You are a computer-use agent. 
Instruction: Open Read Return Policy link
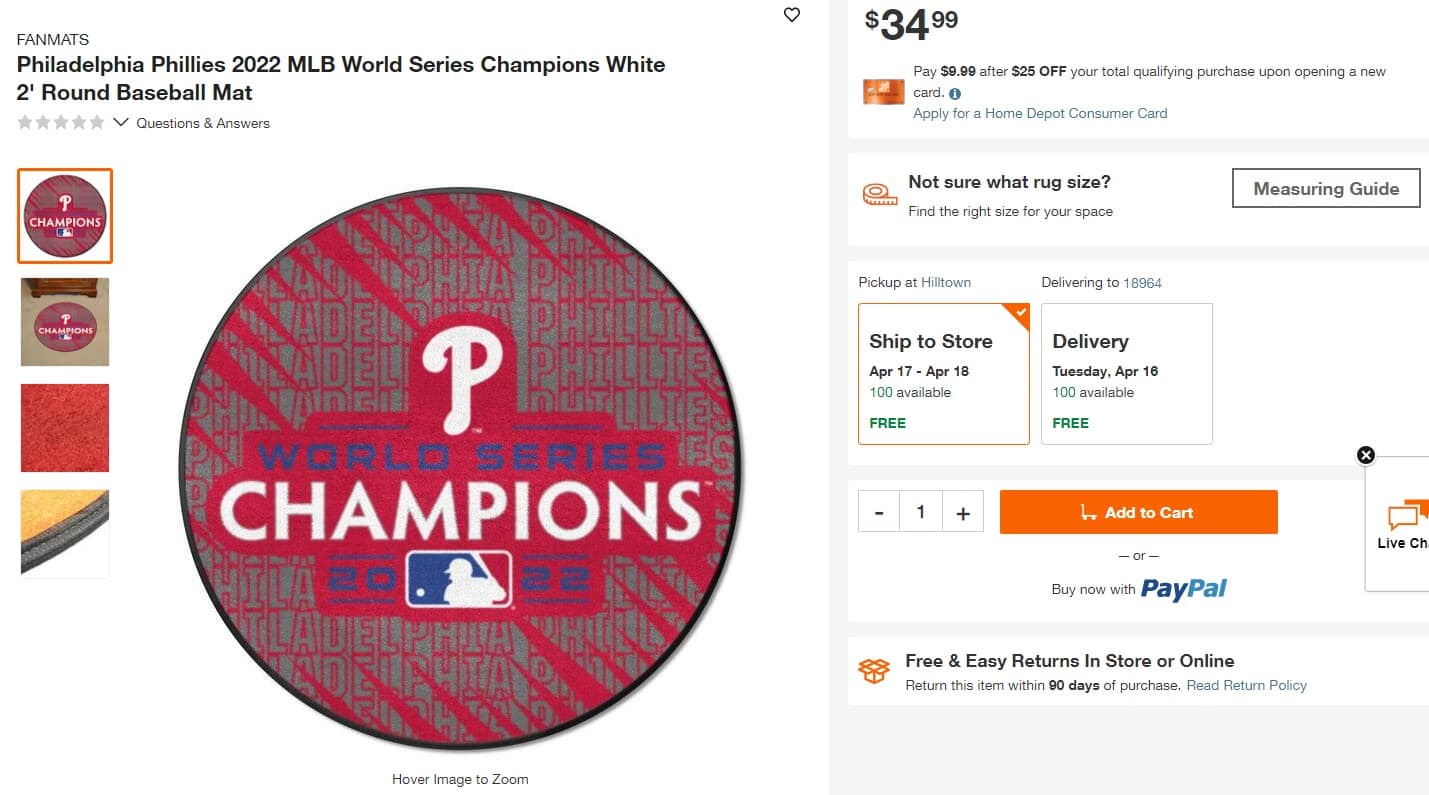pos(1246,685)
